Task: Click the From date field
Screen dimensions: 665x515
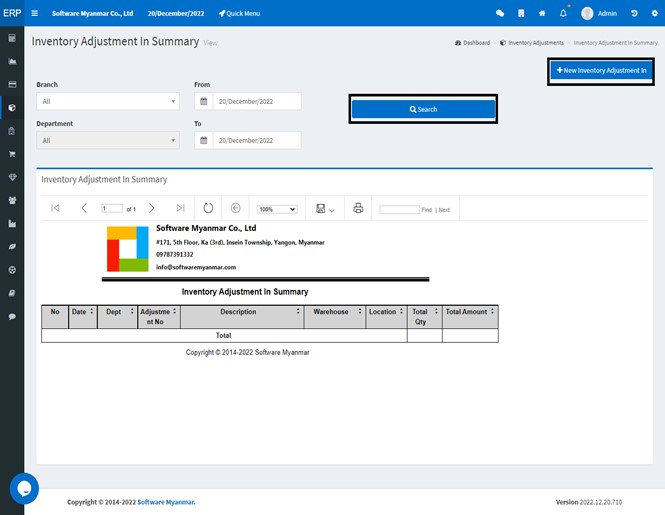Action: point(257,101)
